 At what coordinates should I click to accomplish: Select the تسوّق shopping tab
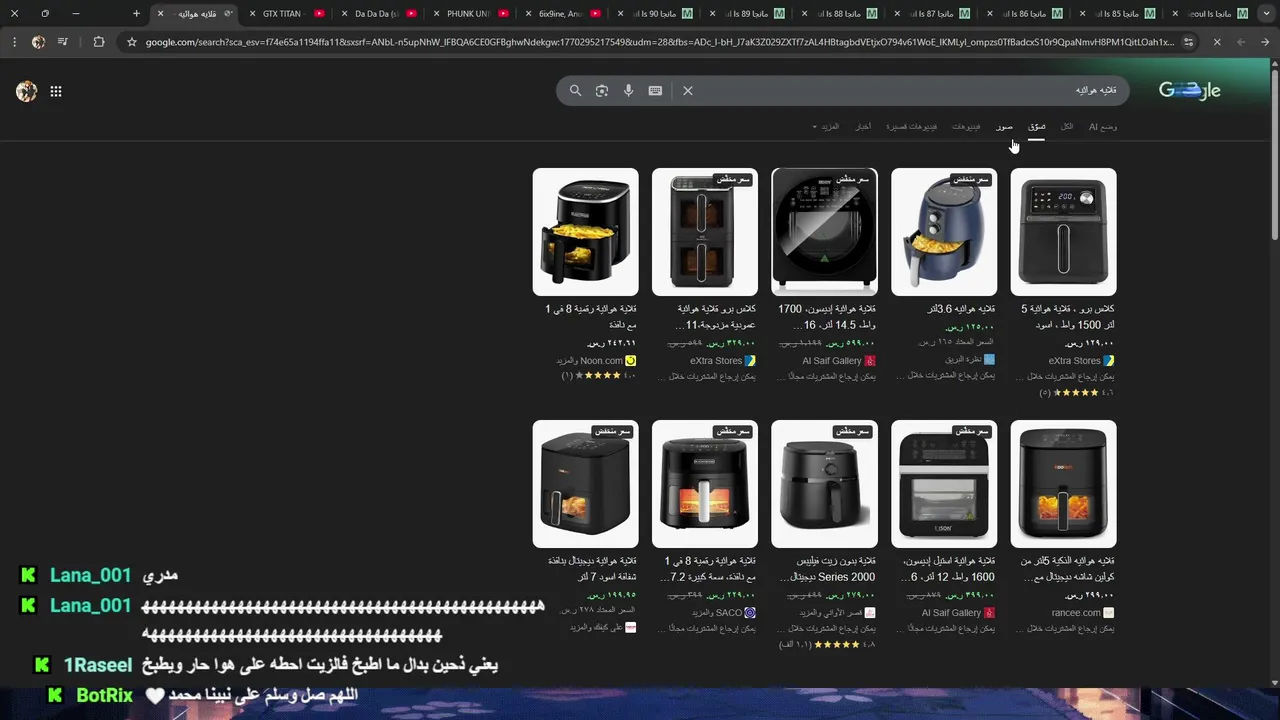click(1037, 127)
